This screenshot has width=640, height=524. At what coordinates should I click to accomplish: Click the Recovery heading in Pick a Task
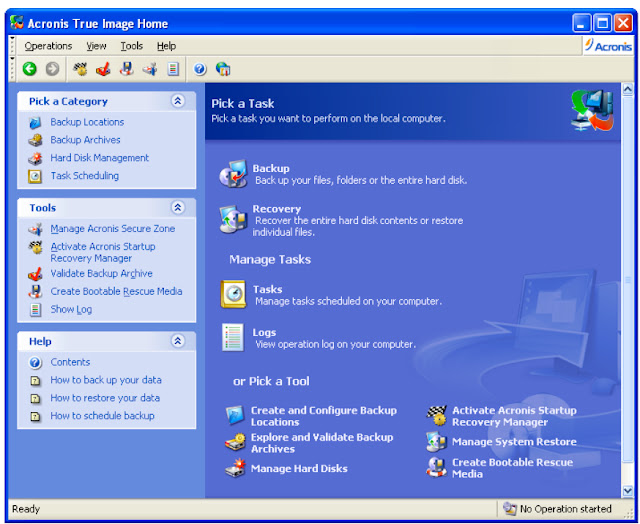tap(276, 209)
